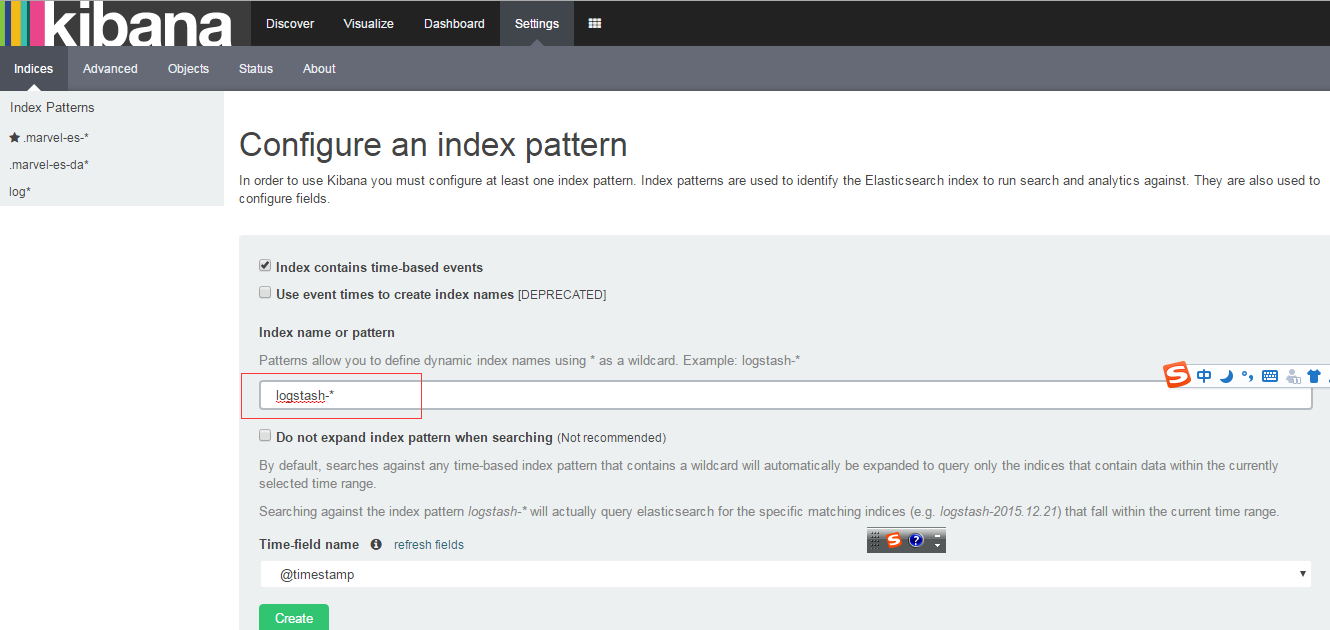Viewport: 1330px width, 630px height.
Task: Open the @timestamp time-field dropdown
Action: pos(785,575)
